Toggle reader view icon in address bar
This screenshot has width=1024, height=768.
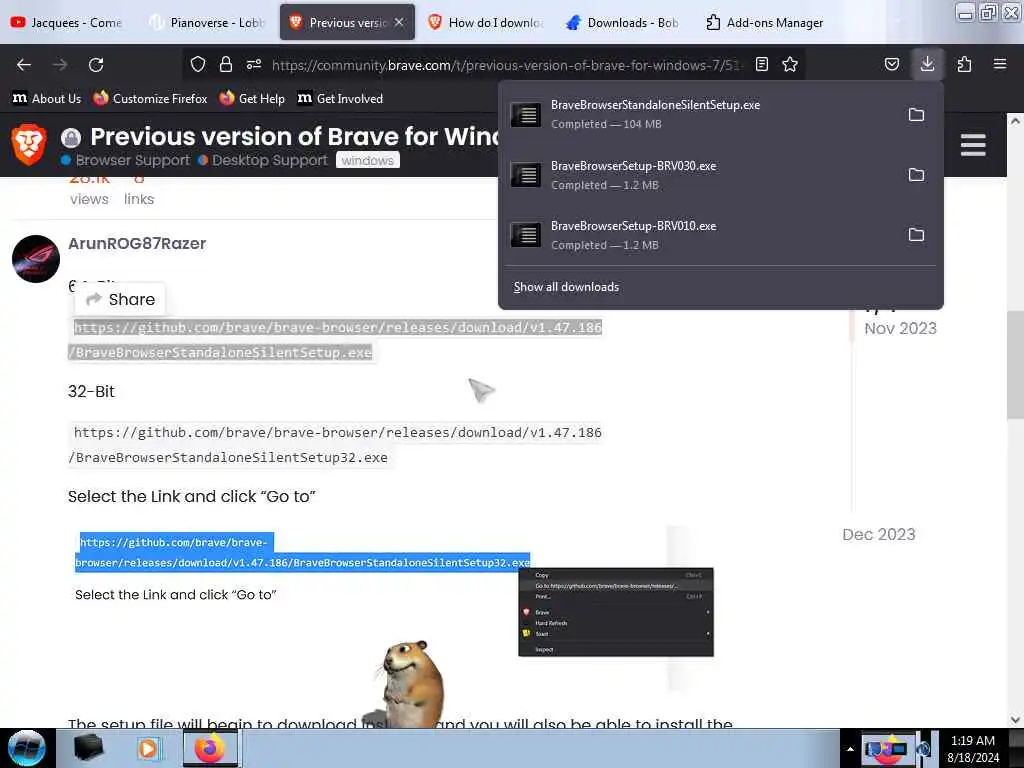click(x=761, y=64)
